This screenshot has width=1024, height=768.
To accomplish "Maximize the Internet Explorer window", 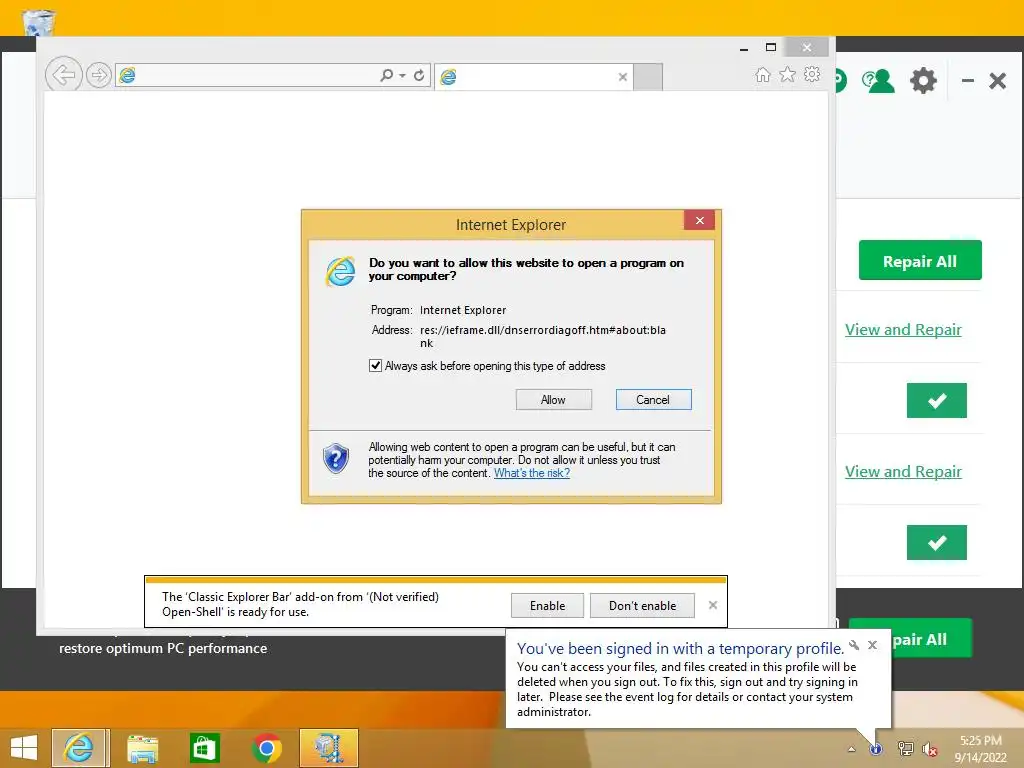I will [x=771, y=47].
